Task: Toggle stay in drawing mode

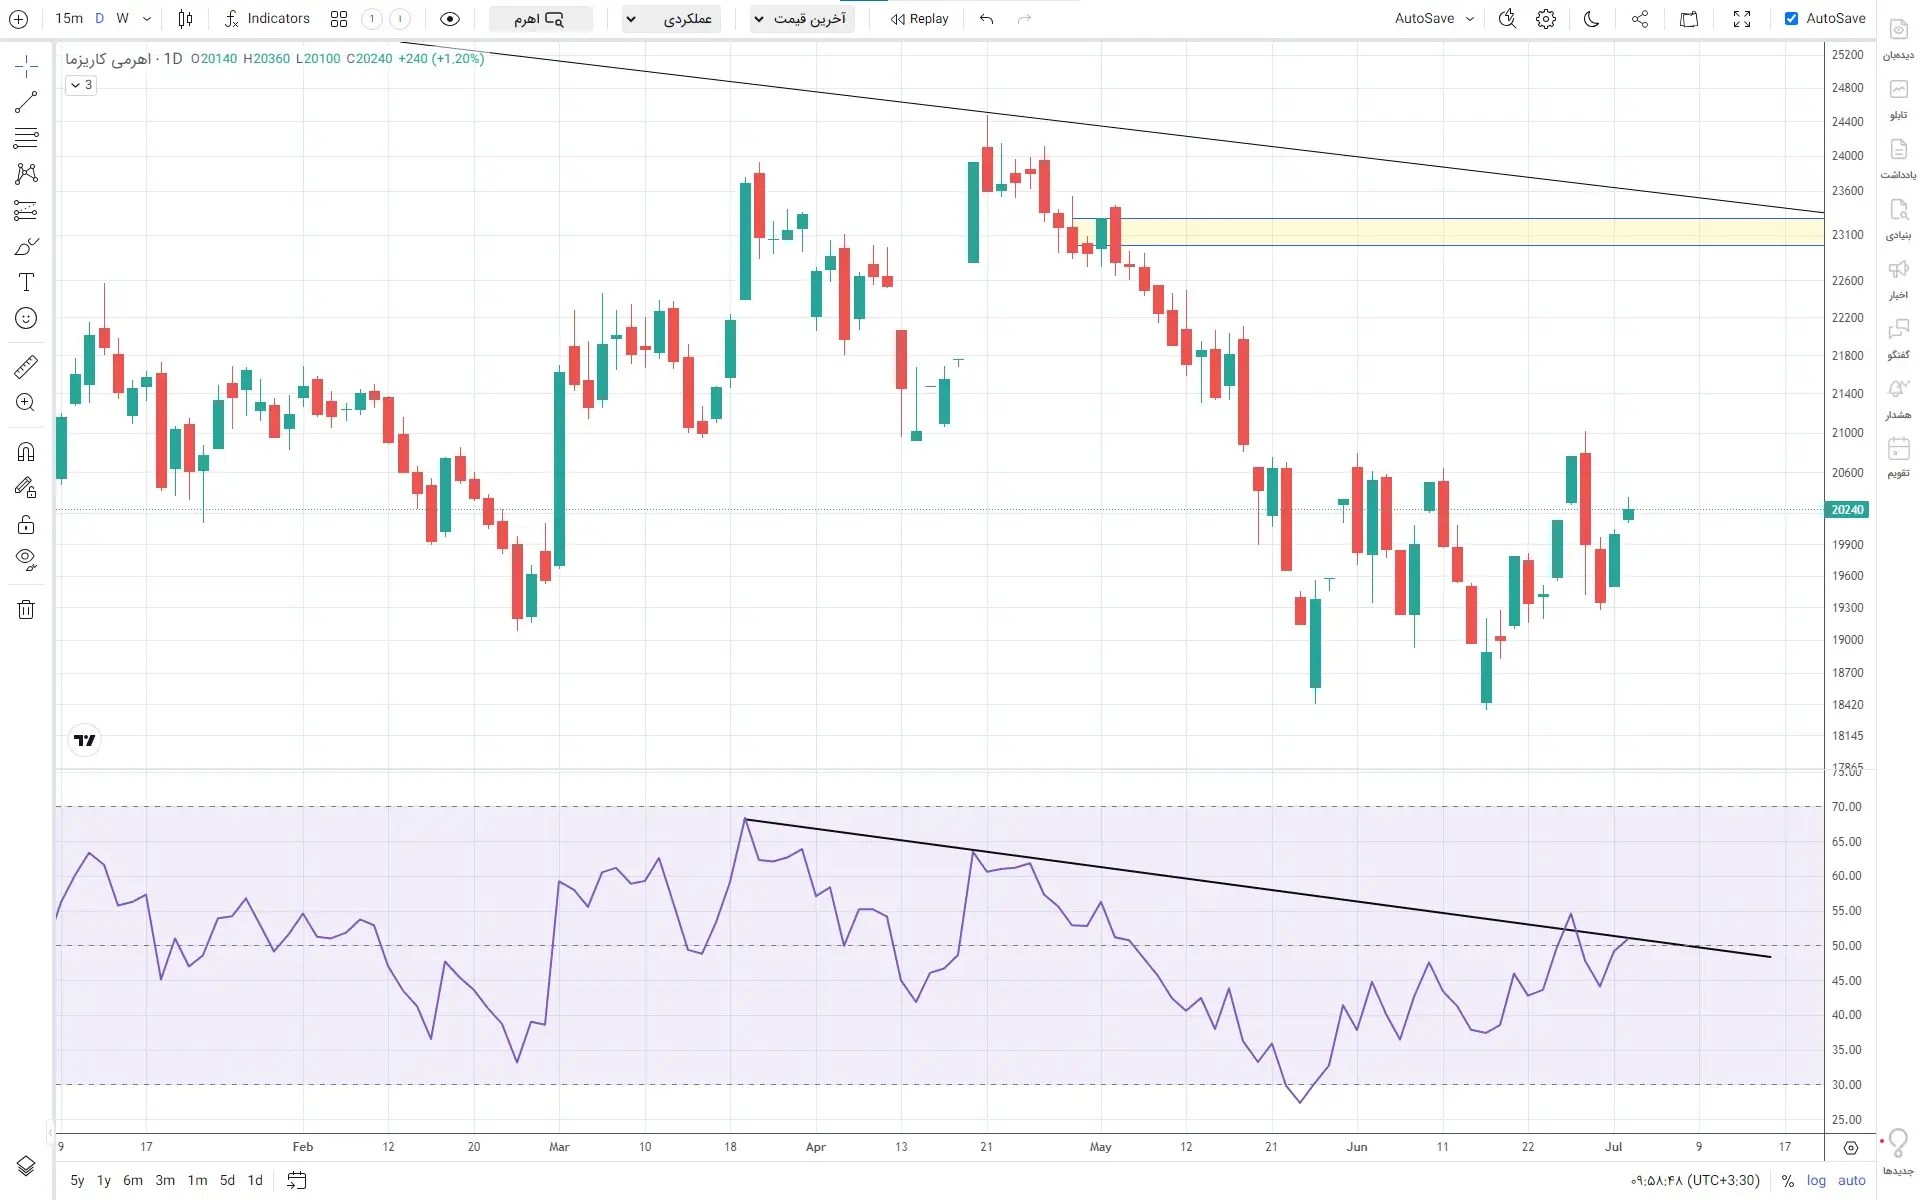Action: tap(26, 487)
